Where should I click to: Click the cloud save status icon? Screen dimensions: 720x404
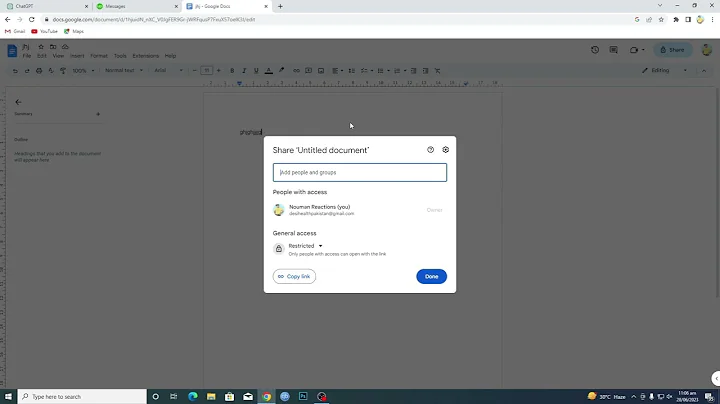[x=65, y=47]
